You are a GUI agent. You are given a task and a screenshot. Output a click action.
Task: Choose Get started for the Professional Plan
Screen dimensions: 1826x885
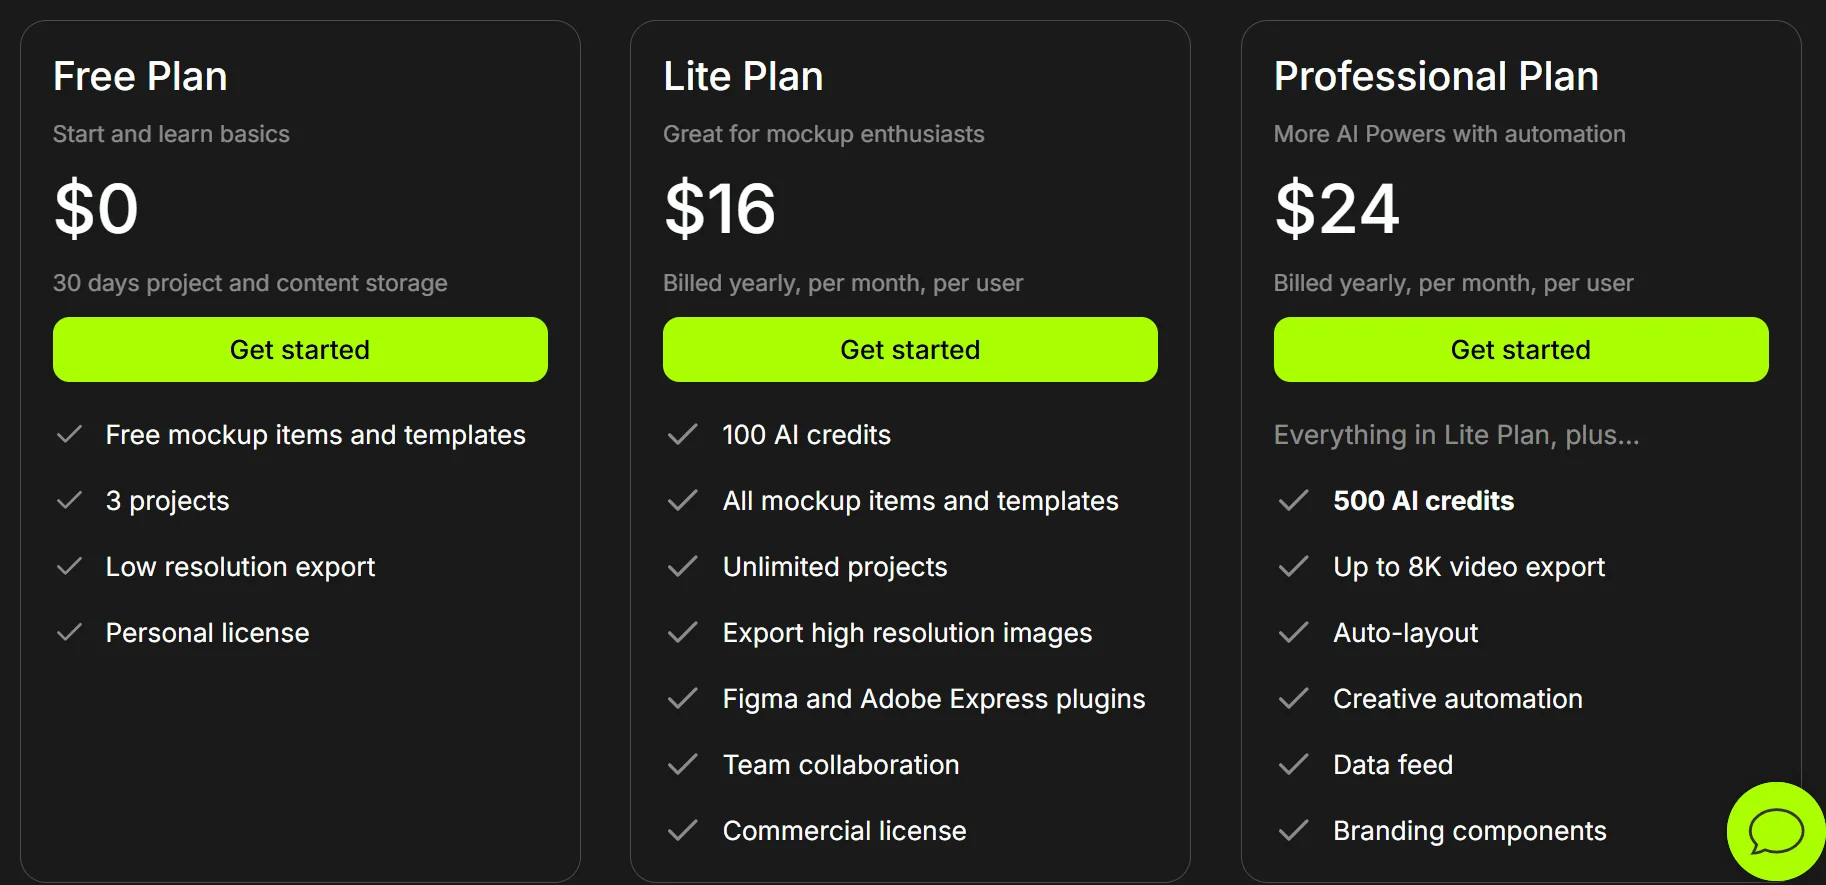pyautogui.click(x=1520, y=349)
